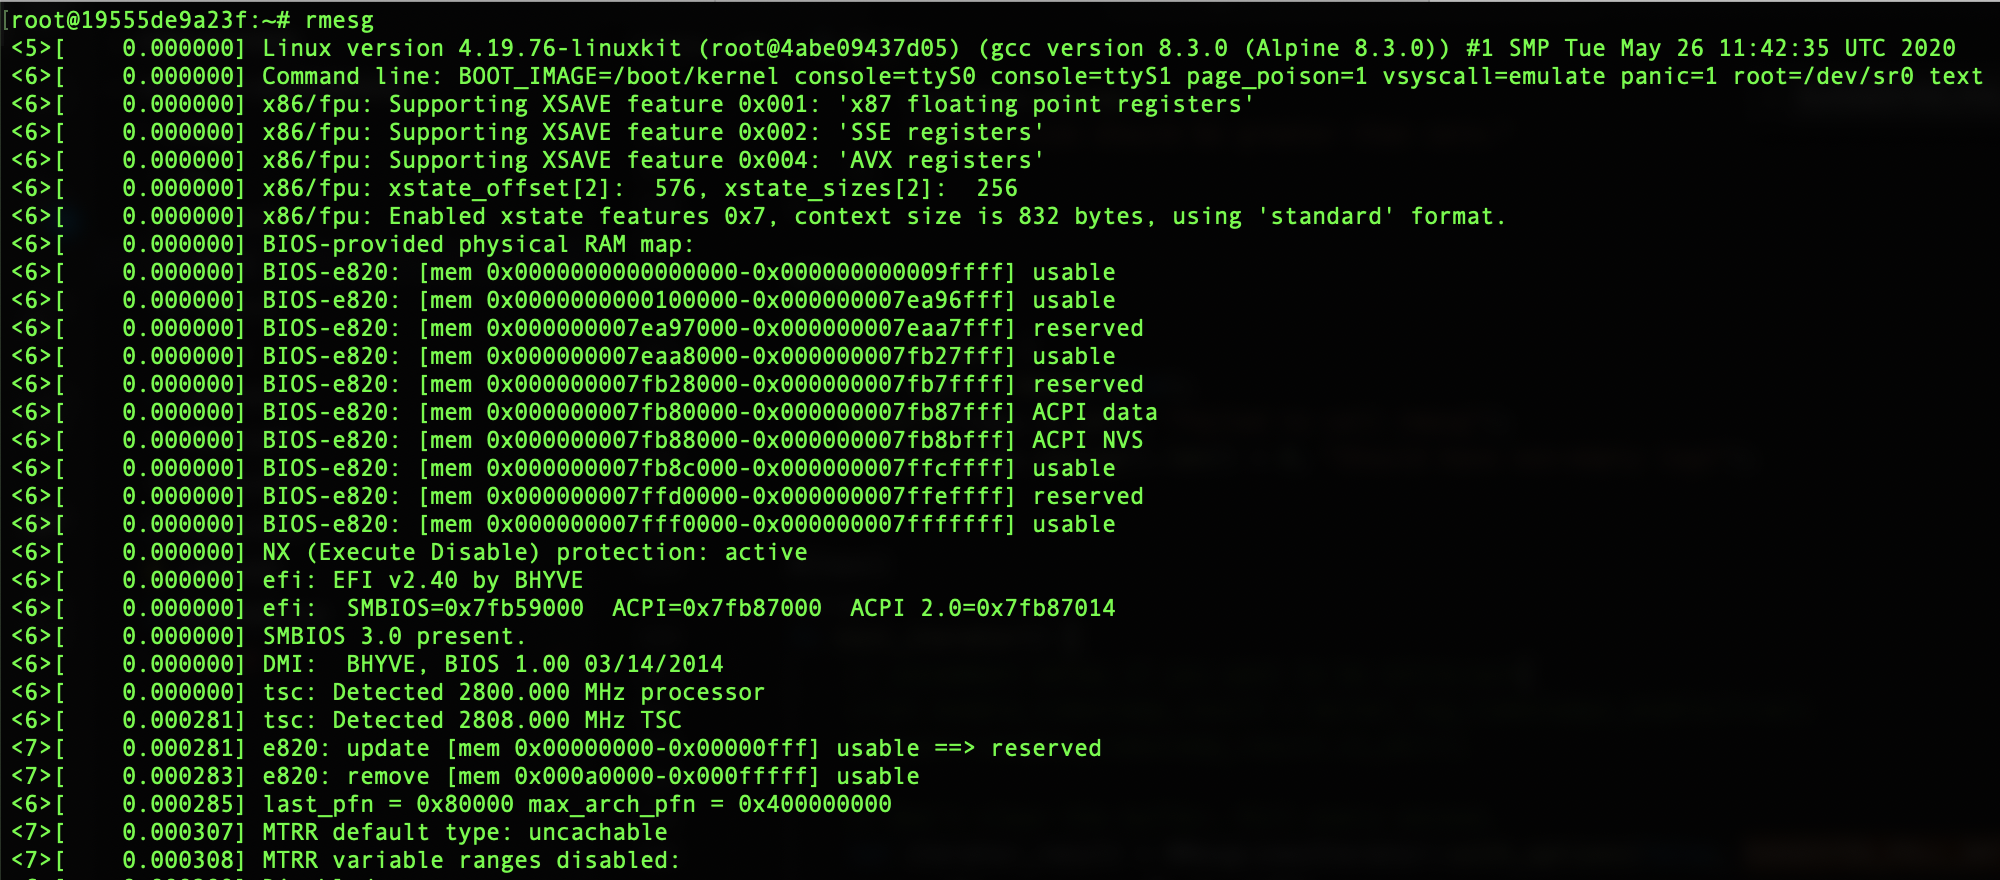
Task: Click the 'SSE registers' feature text
Action: [x=940, y=132]
